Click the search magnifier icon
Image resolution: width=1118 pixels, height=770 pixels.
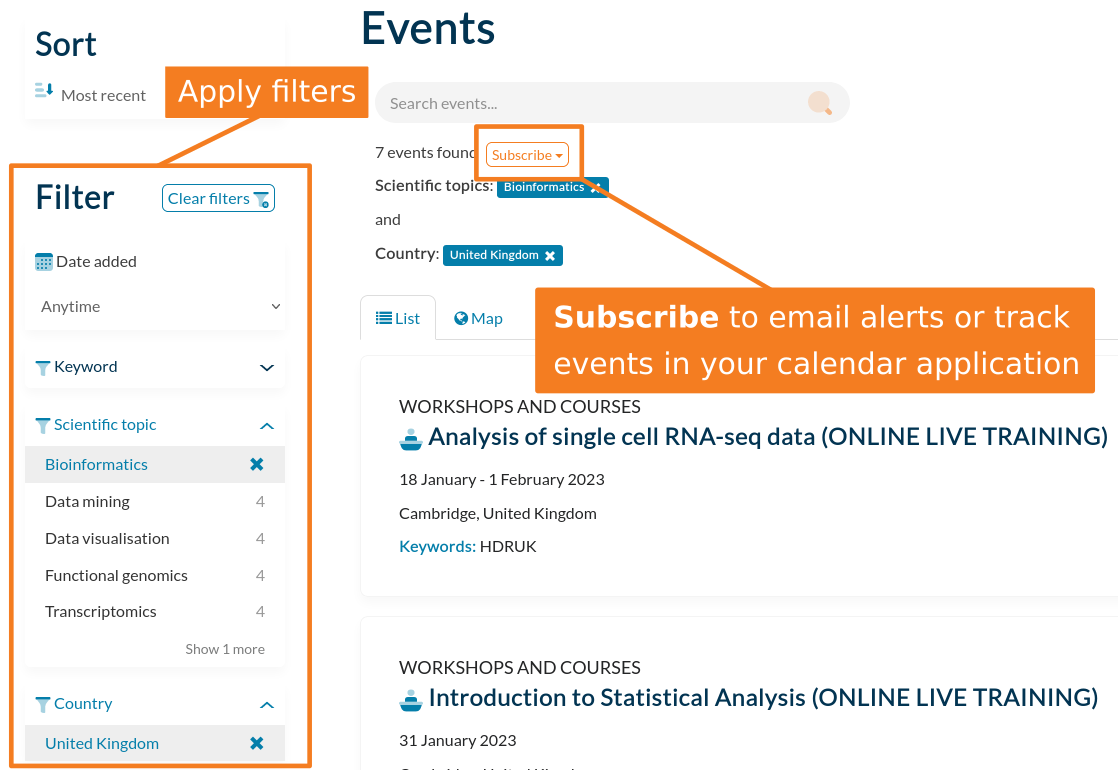[x=819, y=103]
